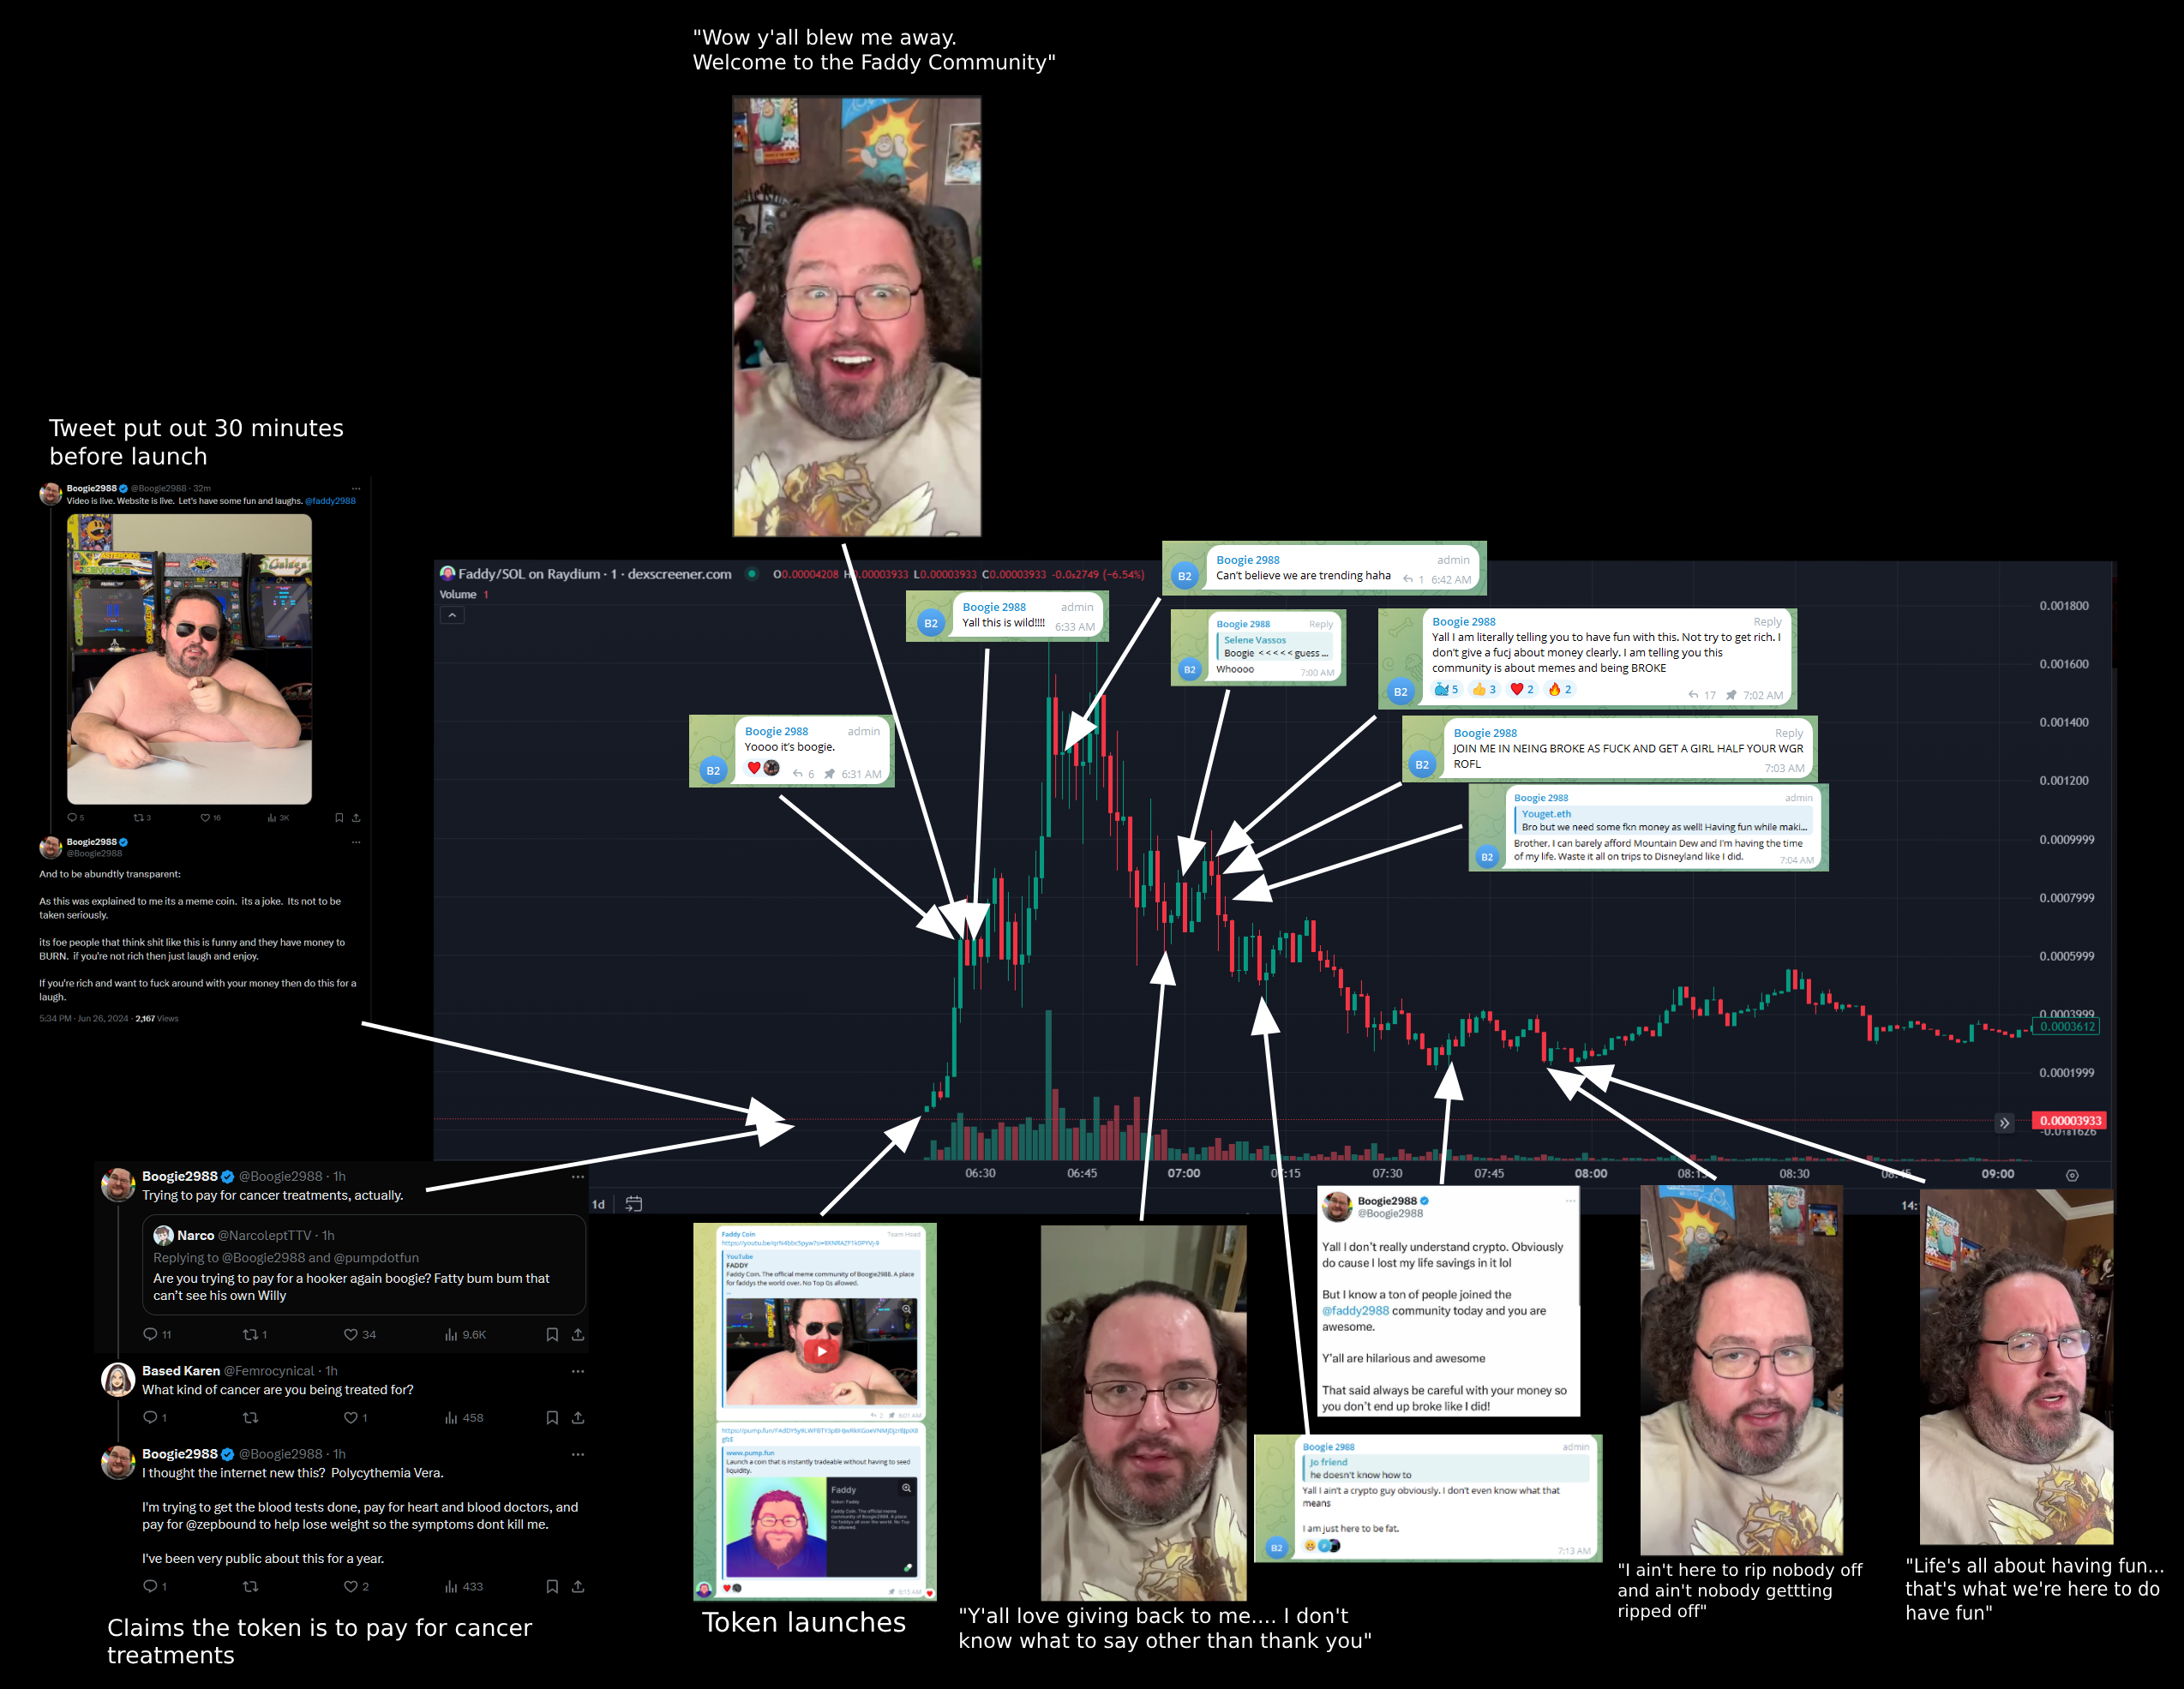Image resolution: width=2184 pixels, height=1689 pixels.
Task: Share the 'Video is live' tweet
Action: pos(356,818)
